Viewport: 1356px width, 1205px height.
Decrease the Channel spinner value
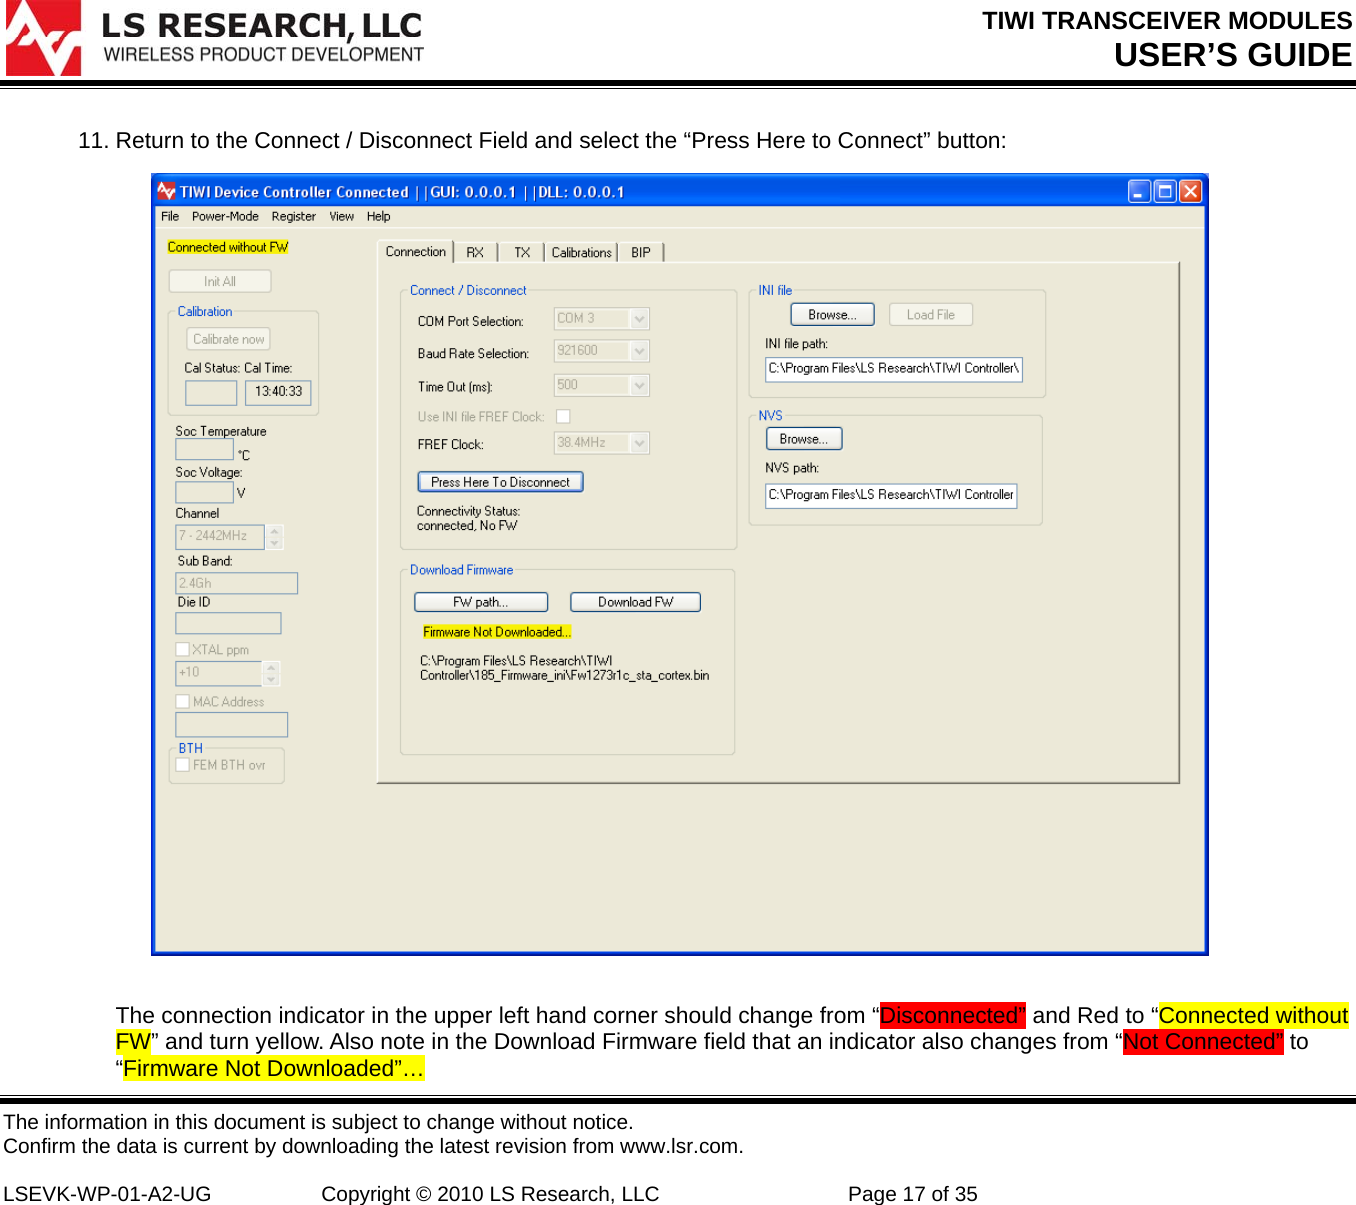(x=274, y=543)
